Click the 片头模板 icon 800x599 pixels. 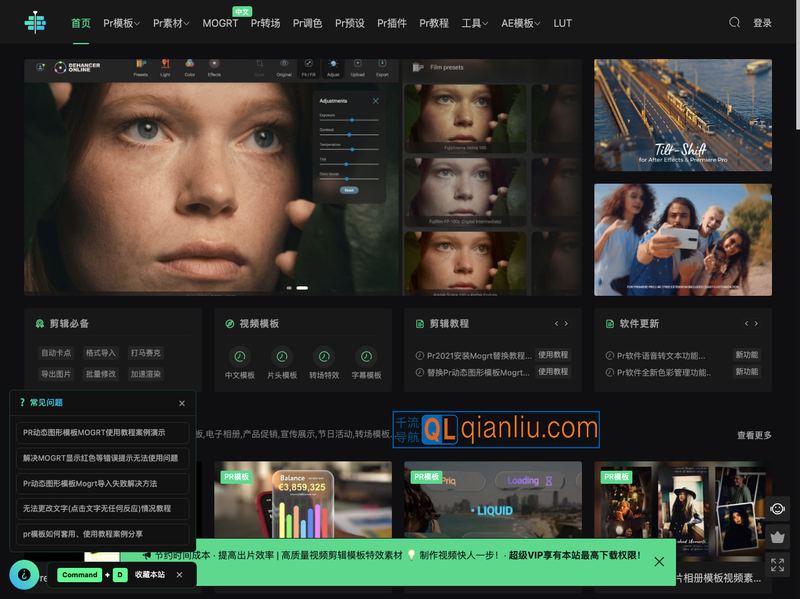[x=282, y=357]
